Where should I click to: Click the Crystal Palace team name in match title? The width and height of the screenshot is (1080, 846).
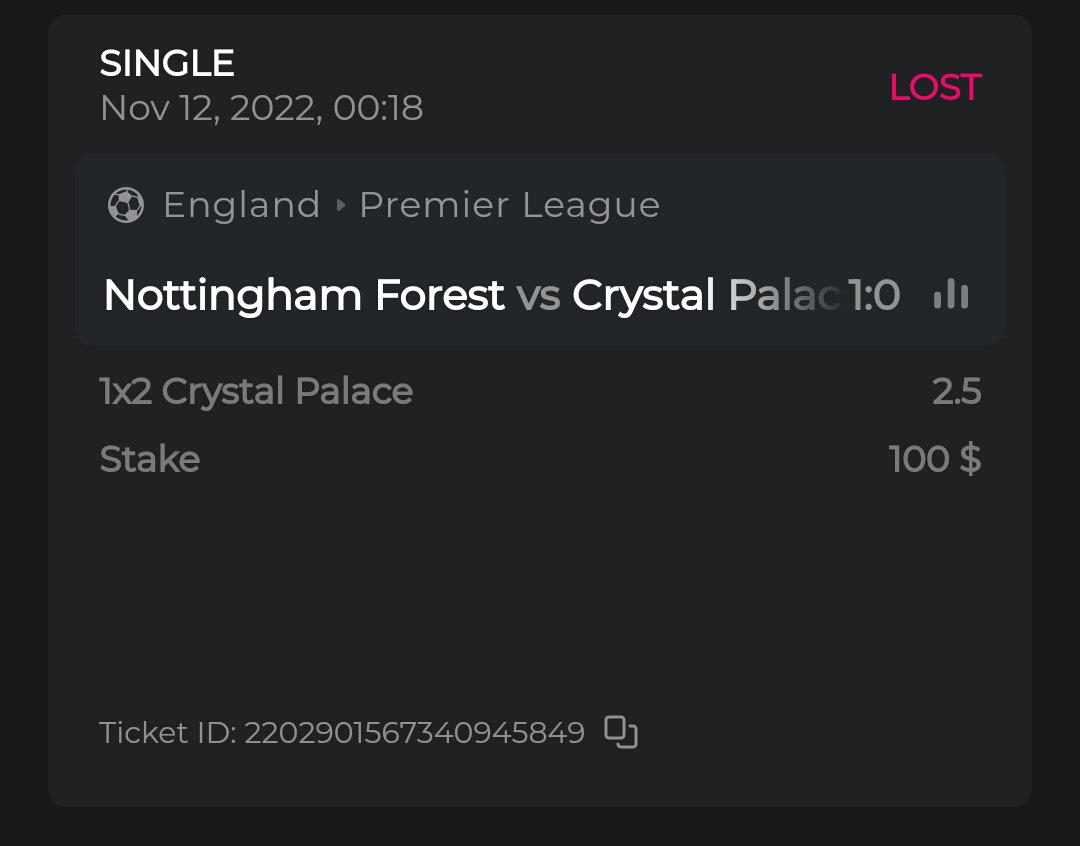point(705,296)
